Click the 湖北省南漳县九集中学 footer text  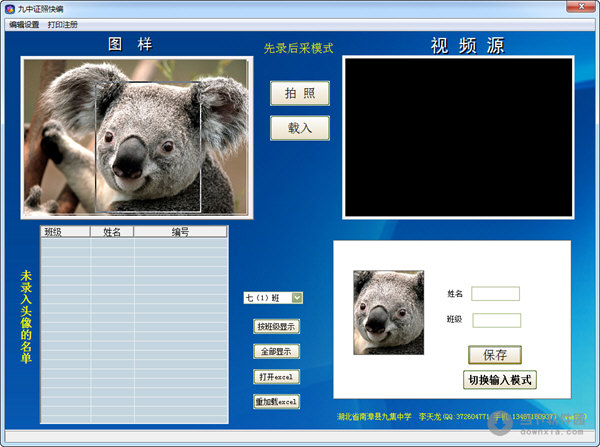click(374, 416)
